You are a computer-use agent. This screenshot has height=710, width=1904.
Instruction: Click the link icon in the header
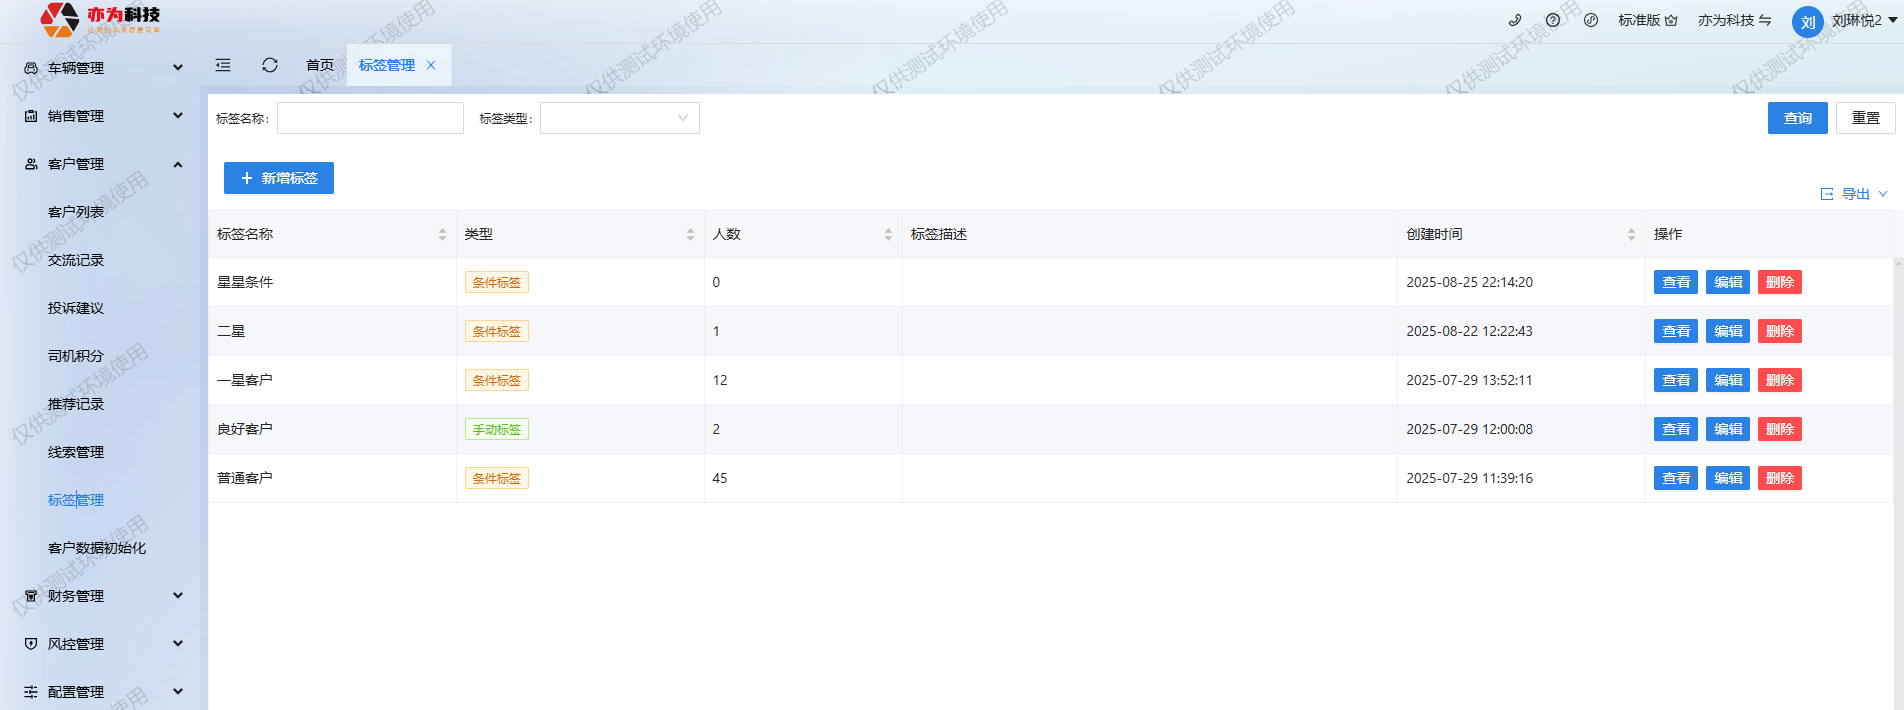[x=1591, y=20]
